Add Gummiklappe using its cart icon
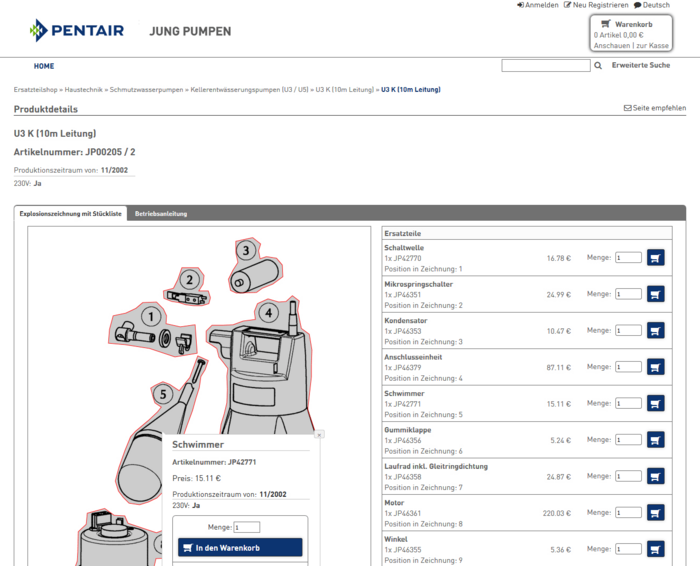The image size is (700, 566). pyautogui.click(x=655, y=440)
